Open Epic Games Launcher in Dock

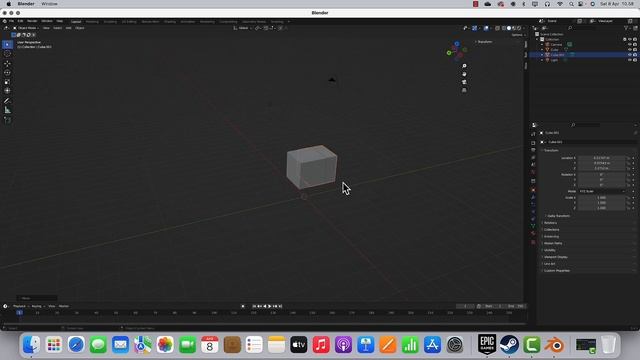point(487,345)
